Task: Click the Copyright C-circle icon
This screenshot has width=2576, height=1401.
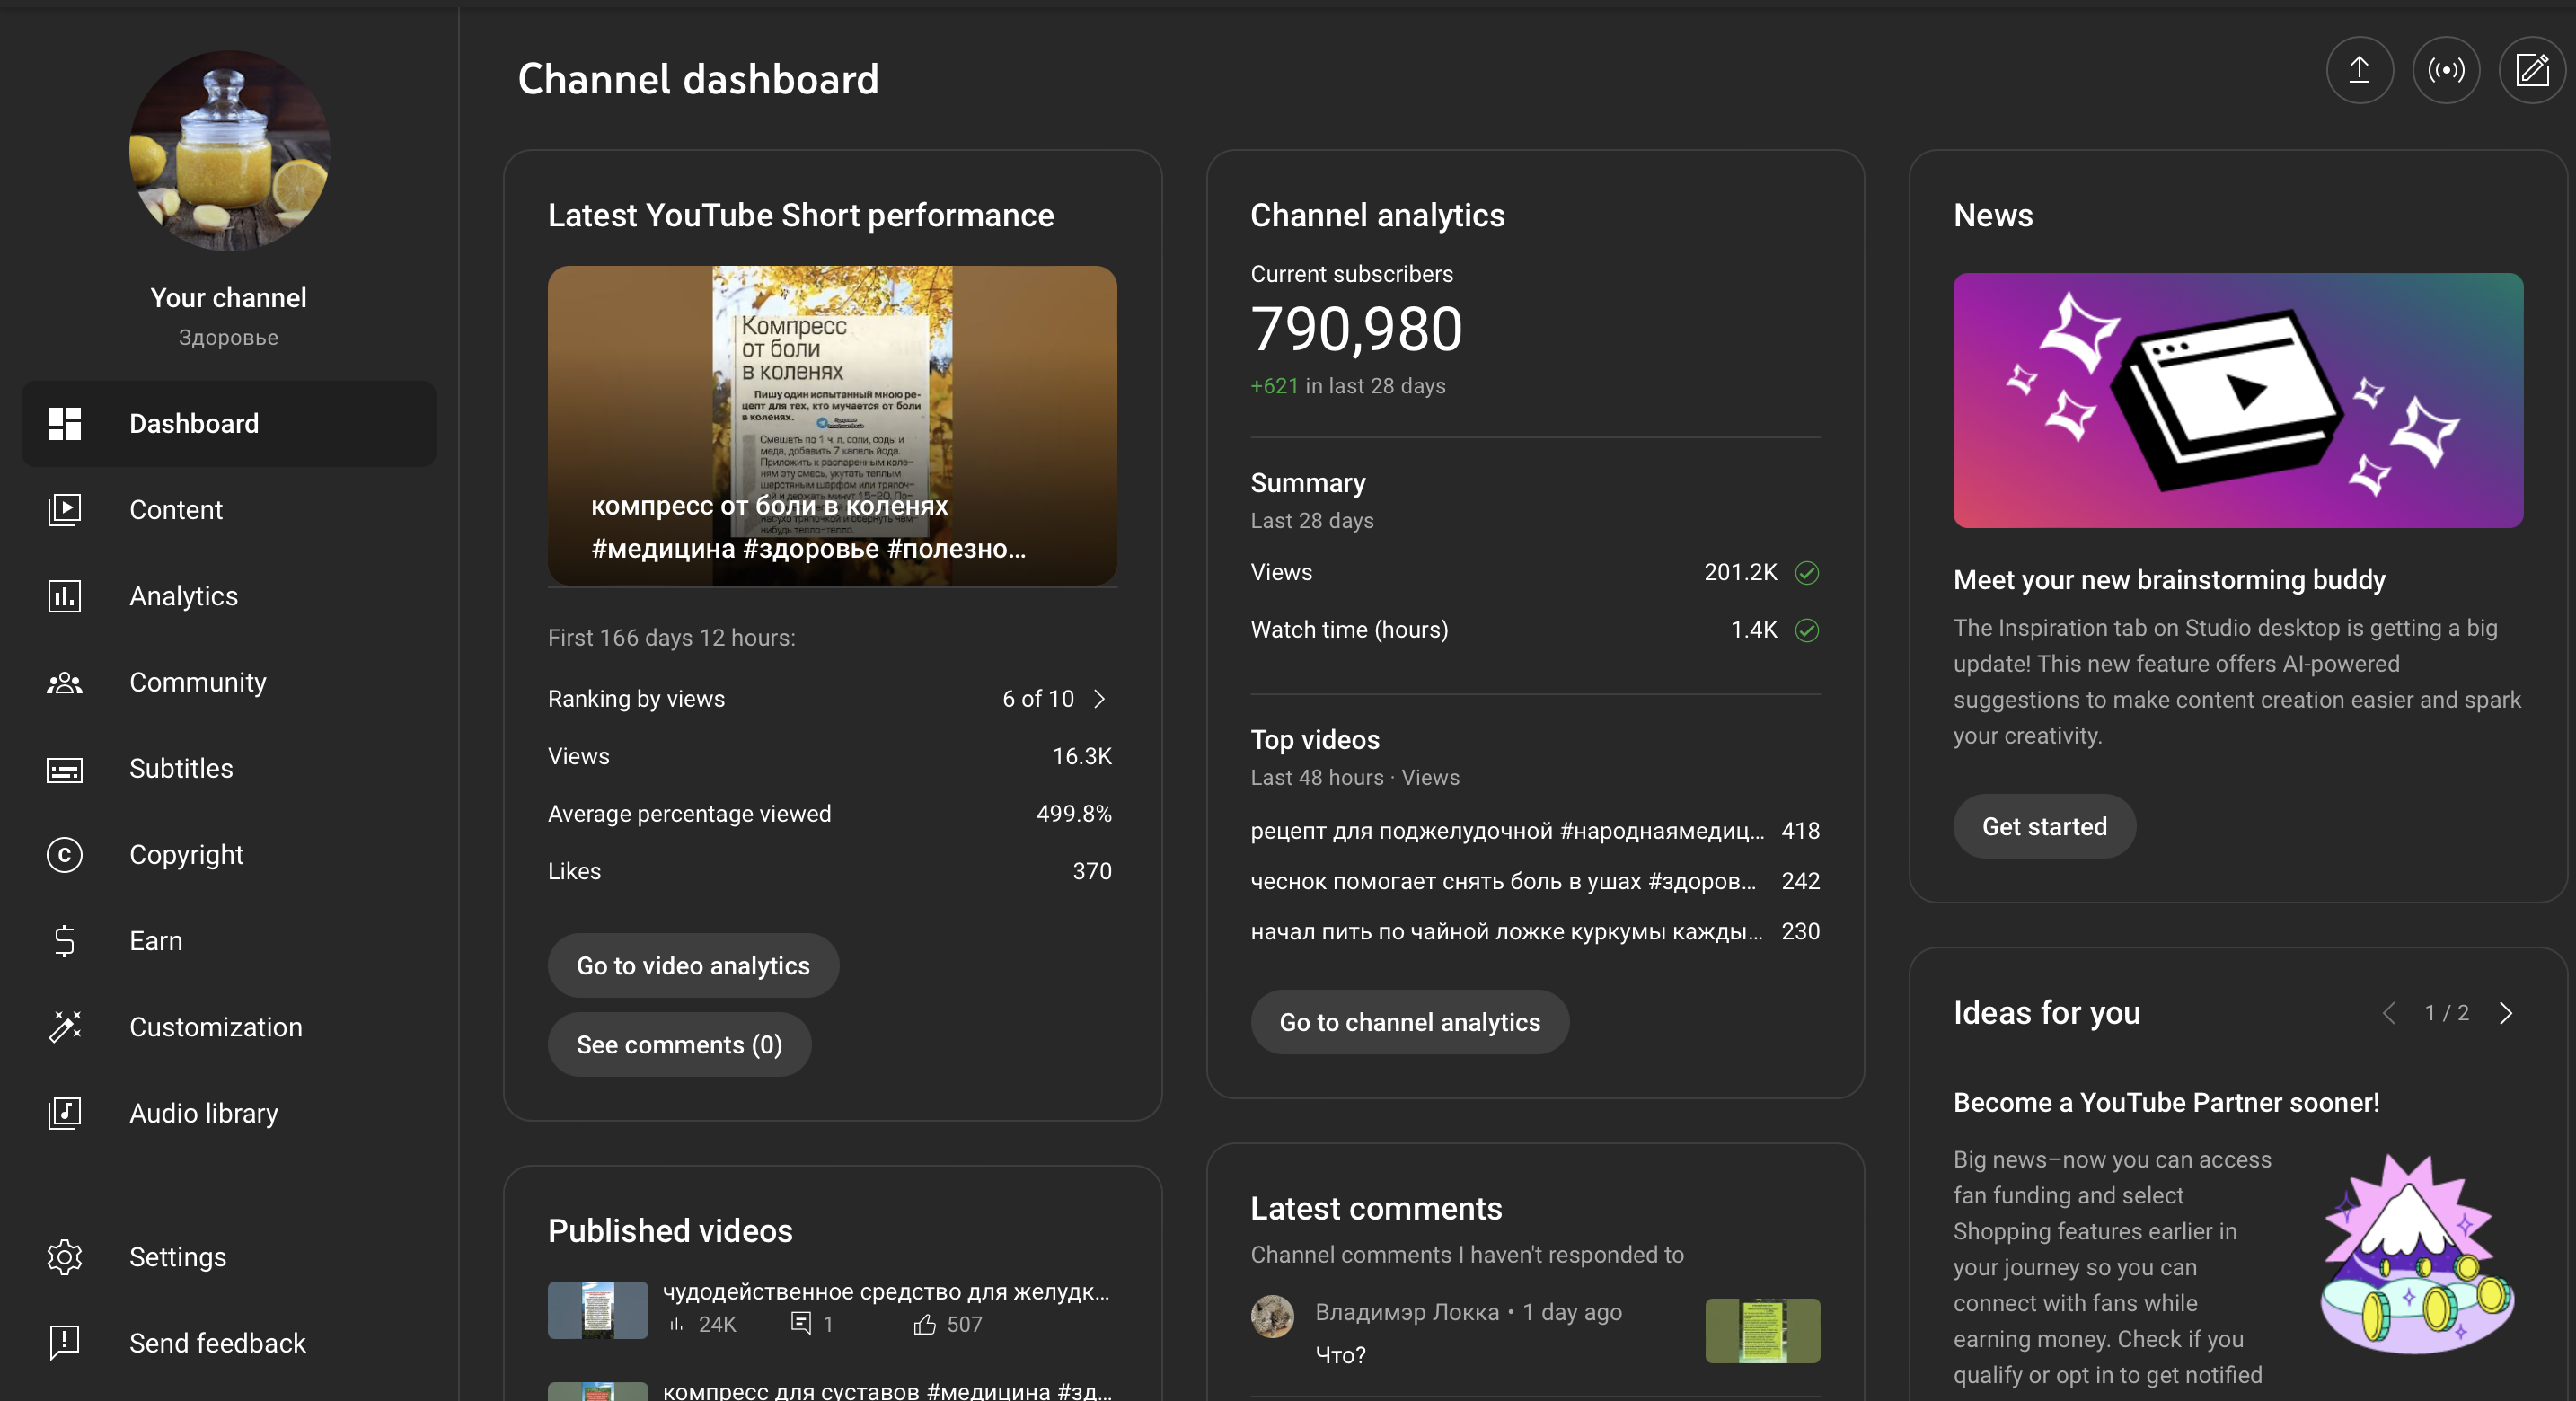Action: pos(65,855)
